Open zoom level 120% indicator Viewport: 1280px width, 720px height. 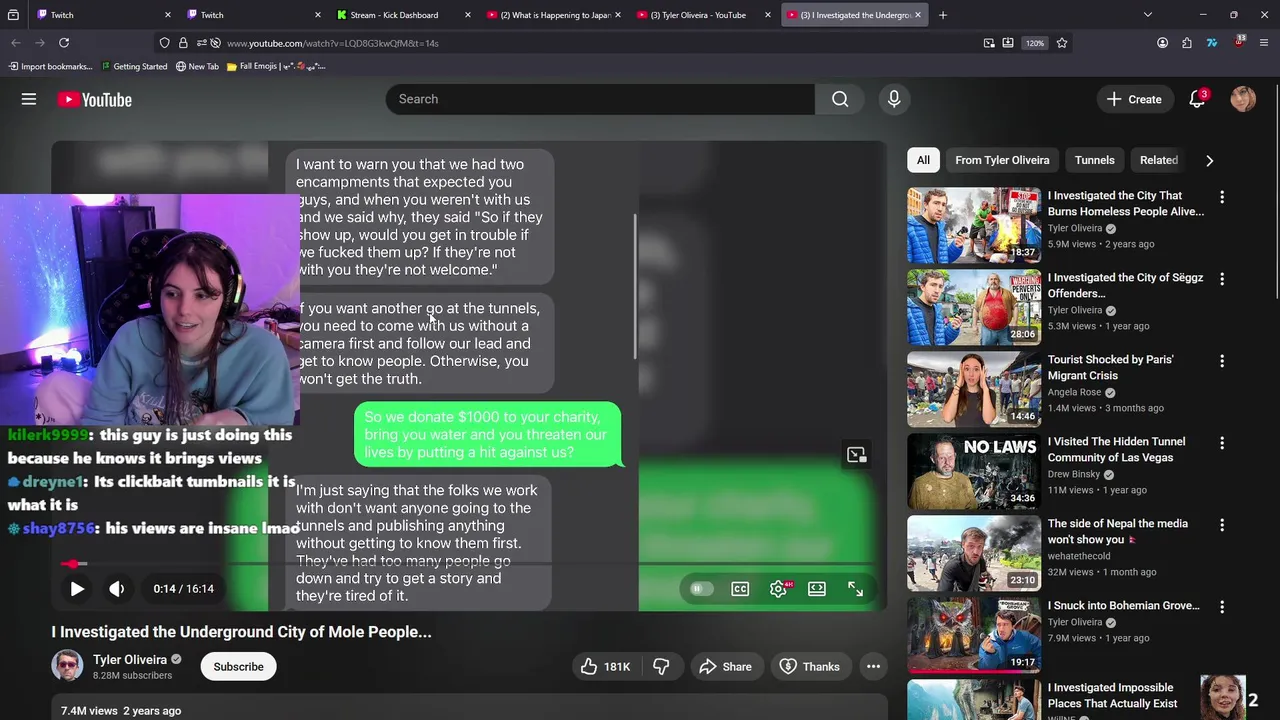click(x=1035, y=43)
